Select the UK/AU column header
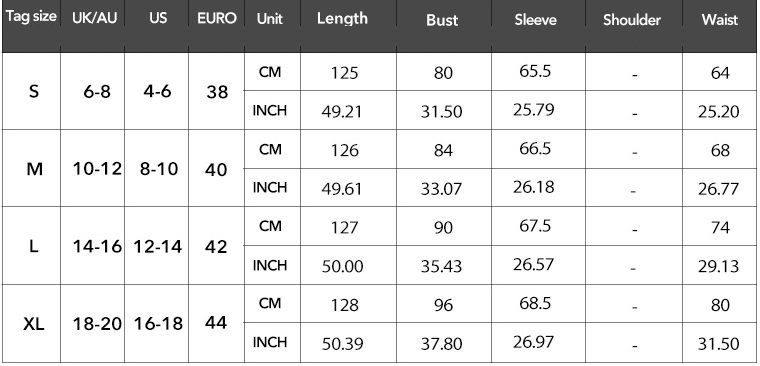Viewport: 760px width, 366px height. click(95, 18)
